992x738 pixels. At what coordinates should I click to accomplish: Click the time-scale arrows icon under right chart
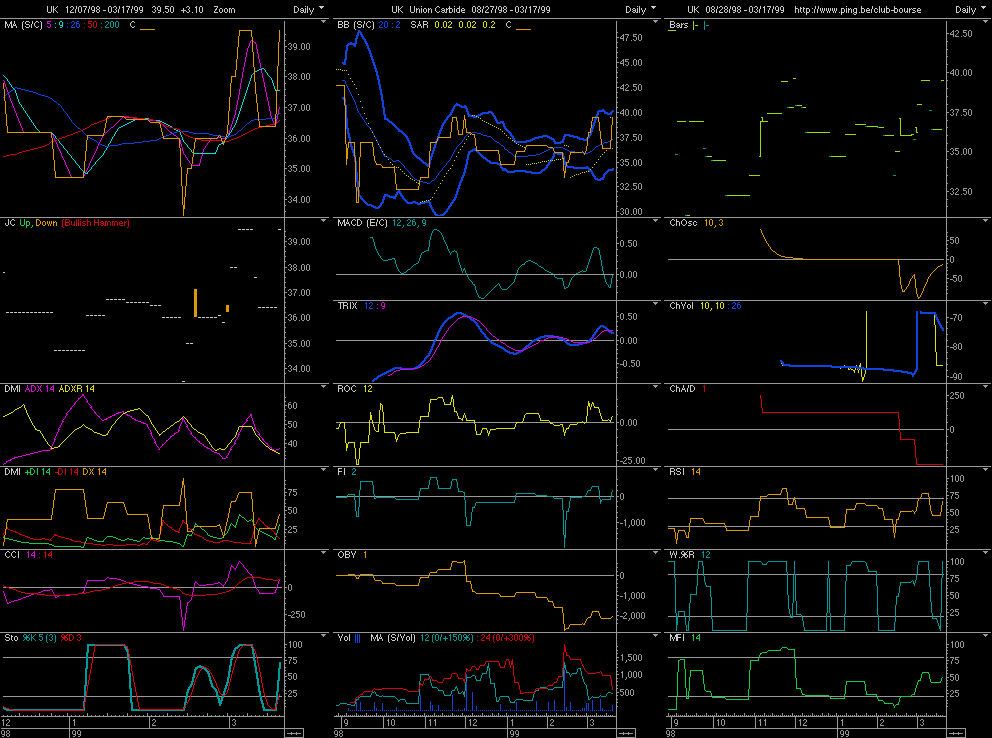956,733
